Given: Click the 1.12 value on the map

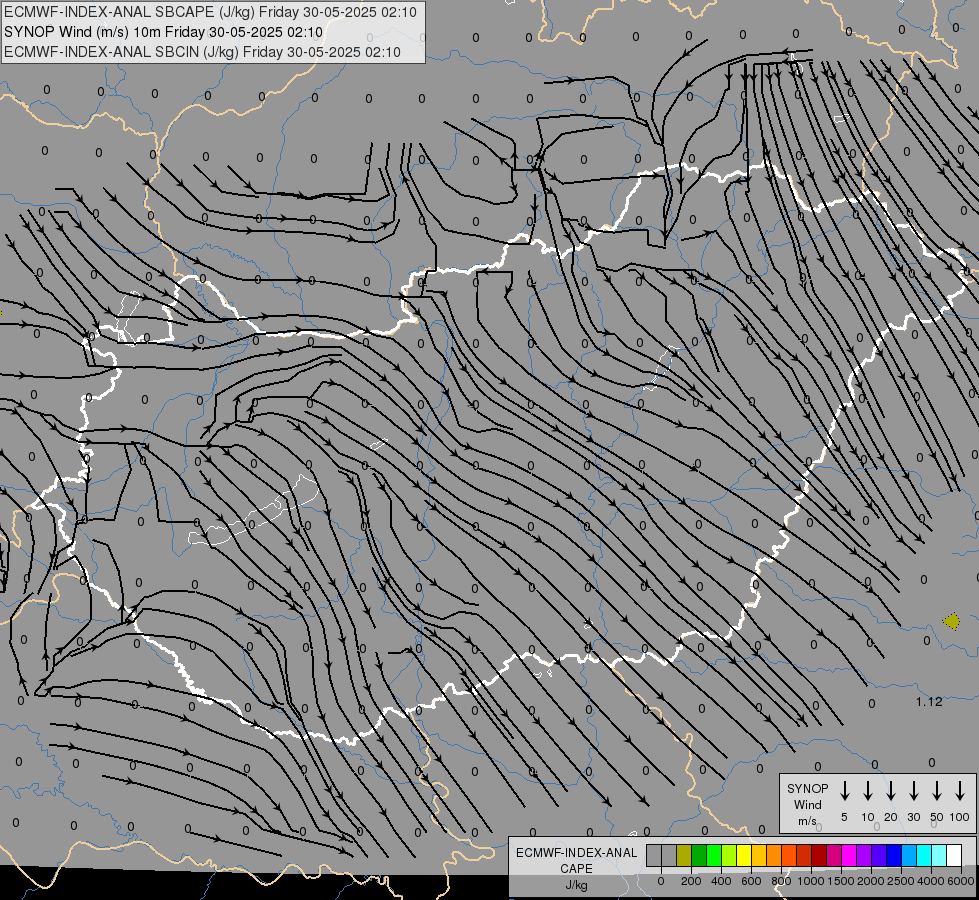Looking at the screenshot, I should pos(929,702).
